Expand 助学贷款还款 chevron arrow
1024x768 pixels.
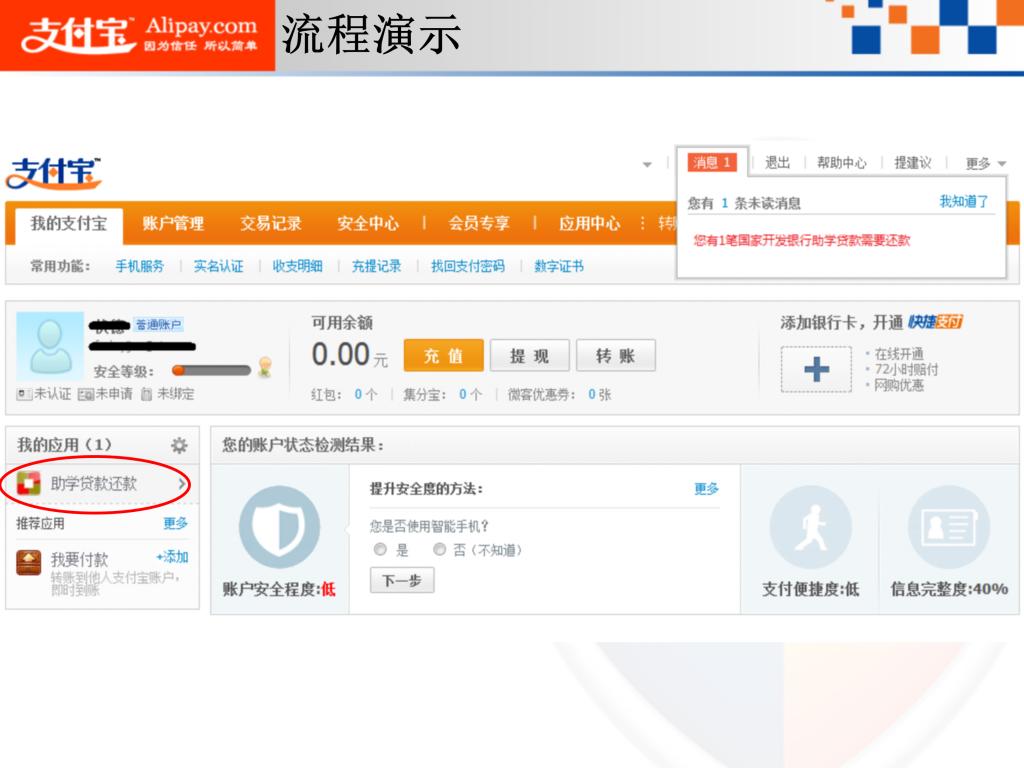point(181,484)
